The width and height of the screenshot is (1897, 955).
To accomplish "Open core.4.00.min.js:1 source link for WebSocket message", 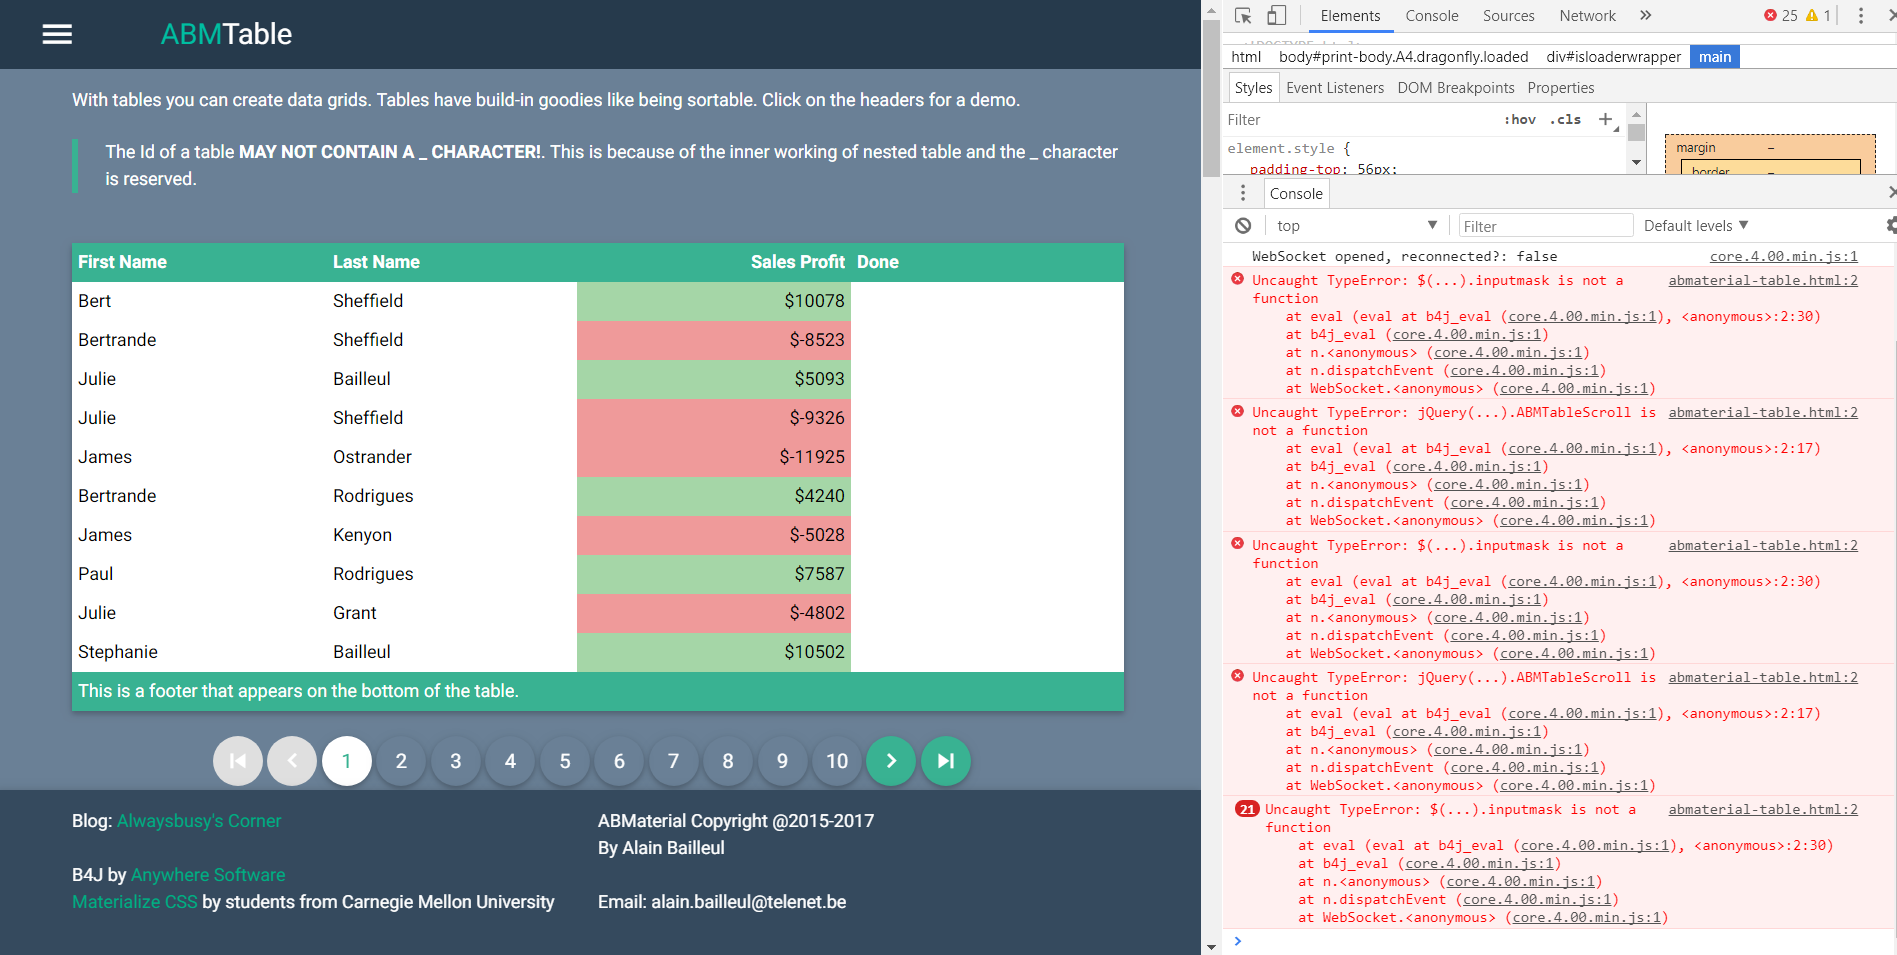I will click(1784, 257).
